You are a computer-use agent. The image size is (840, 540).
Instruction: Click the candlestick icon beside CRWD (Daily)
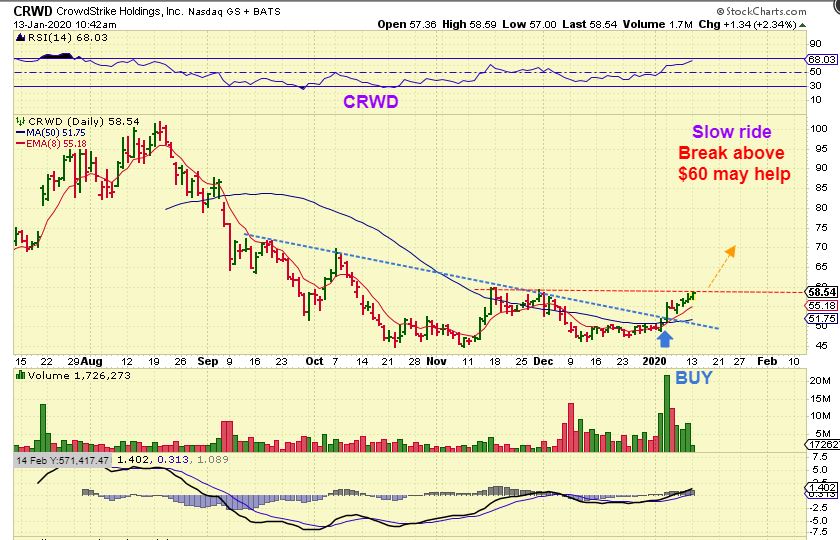20,122
